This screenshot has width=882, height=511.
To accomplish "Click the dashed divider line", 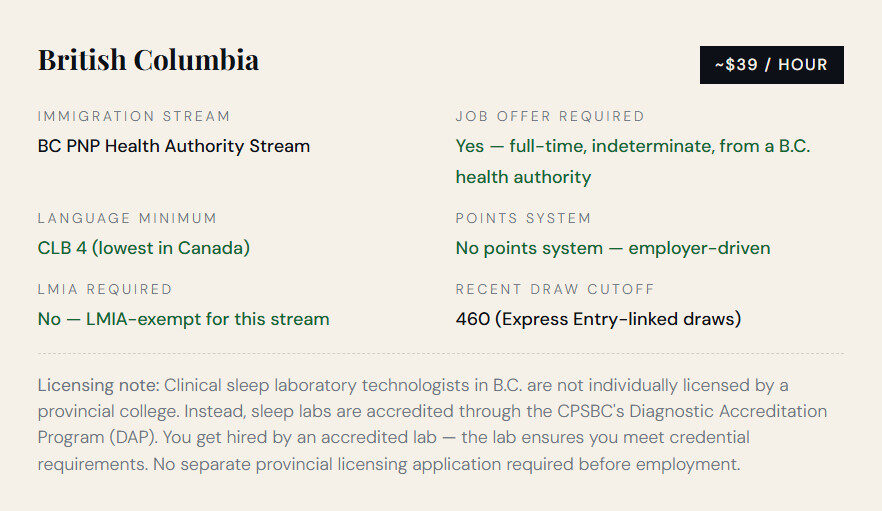I will pos(440,353).
